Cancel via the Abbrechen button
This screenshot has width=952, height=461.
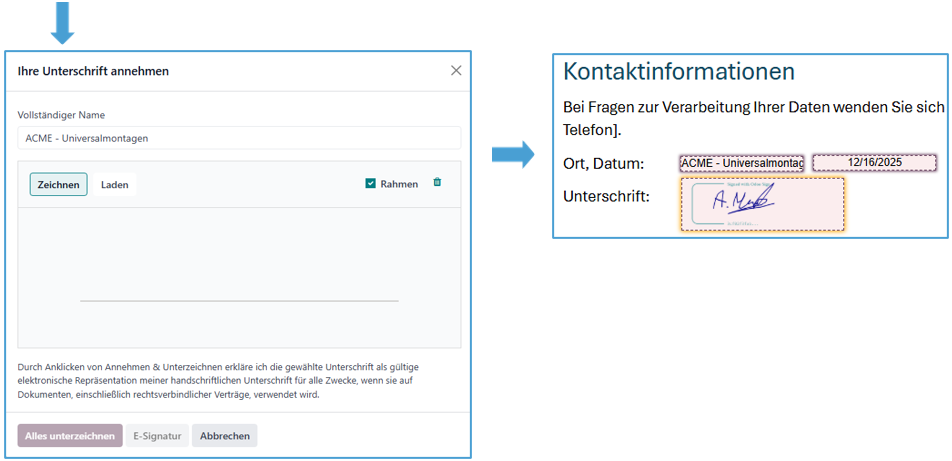coord(225,436)
